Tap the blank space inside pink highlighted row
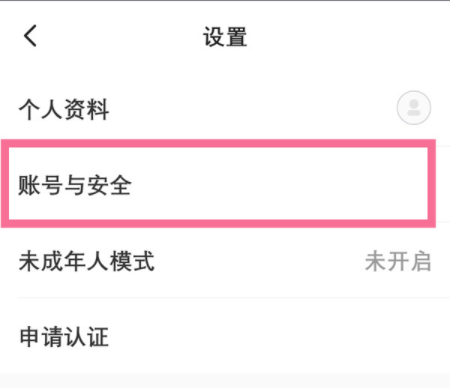Viewport: 458px width, 391px height. coord(279,184)
